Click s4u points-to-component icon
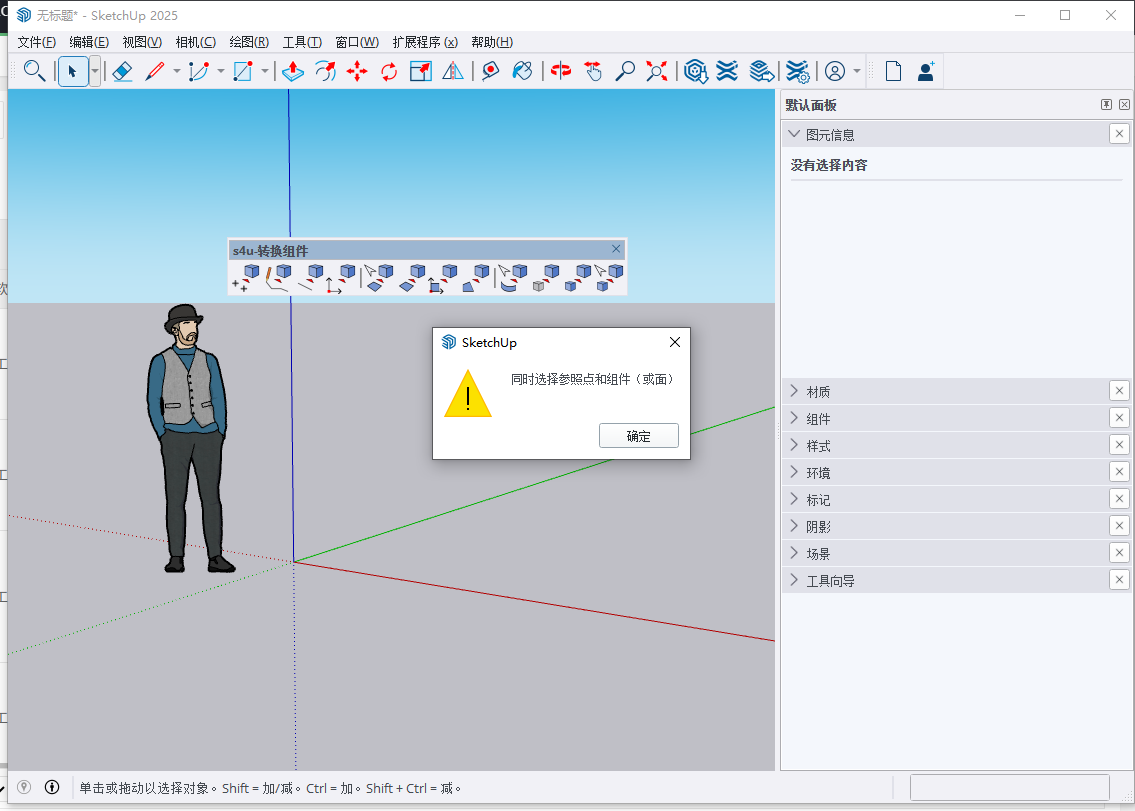 click(x=245, y=278)
